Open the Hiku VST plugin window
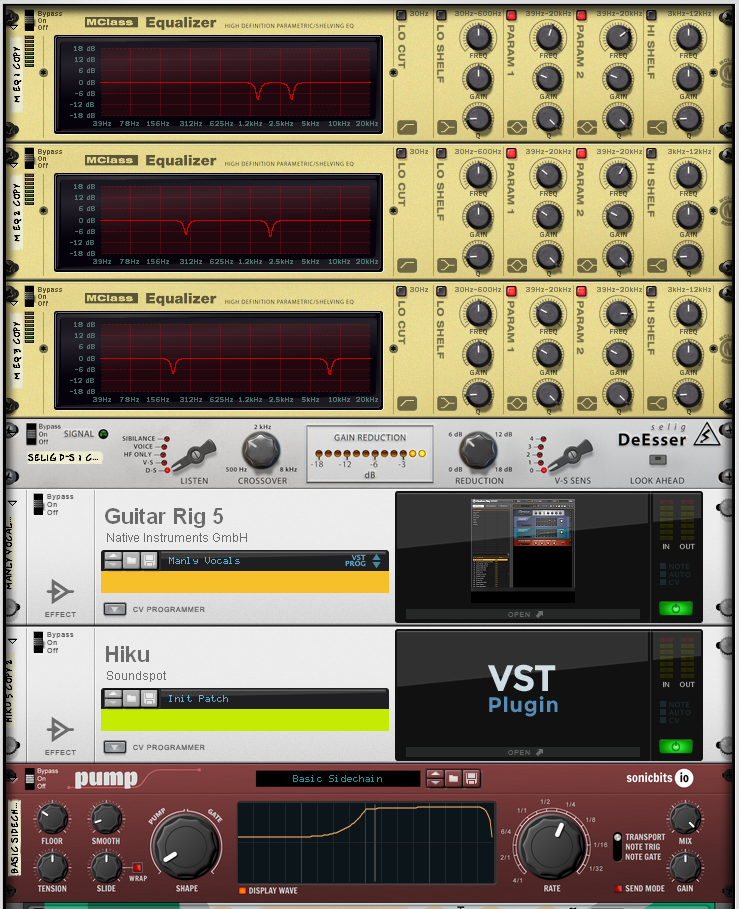 (x=523, y=752)
